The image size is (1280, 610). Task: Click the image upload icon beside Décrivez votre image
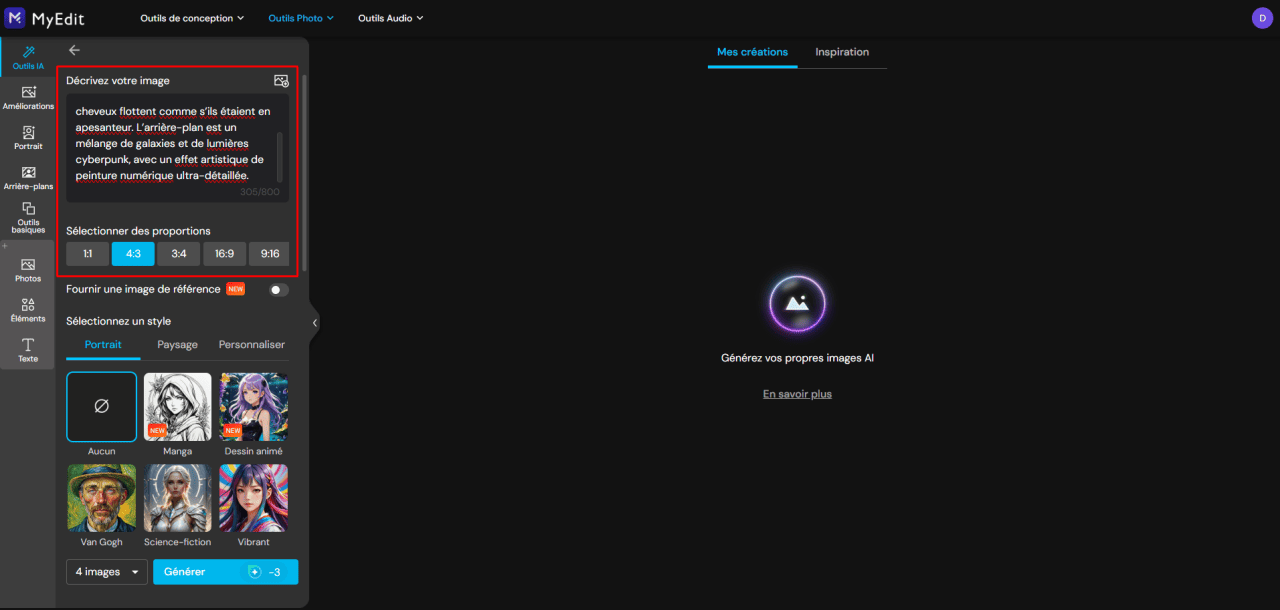click(281, 81)
